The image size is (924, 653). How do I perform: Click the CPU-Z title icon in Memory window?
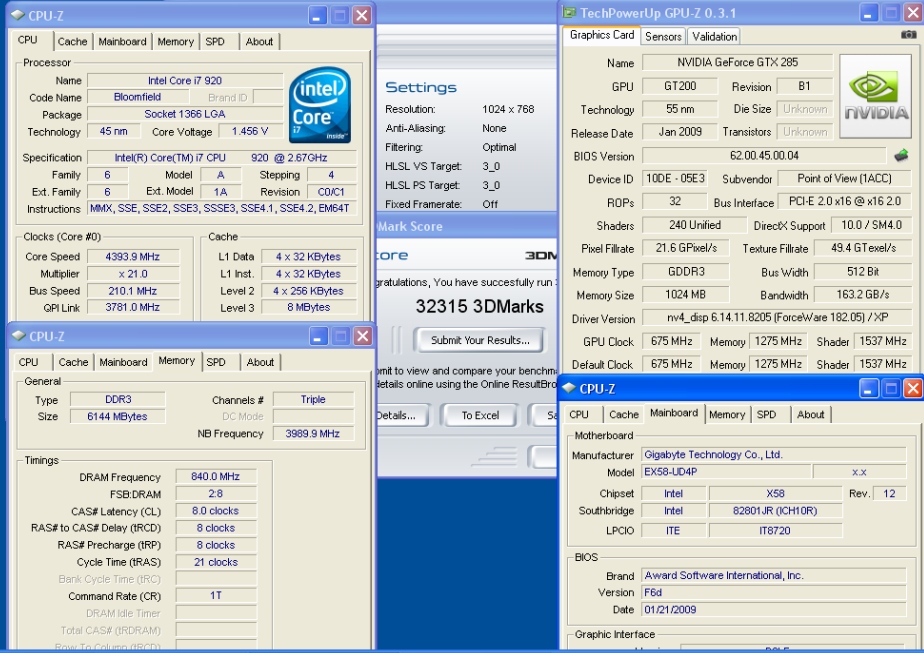coord(19,335)
